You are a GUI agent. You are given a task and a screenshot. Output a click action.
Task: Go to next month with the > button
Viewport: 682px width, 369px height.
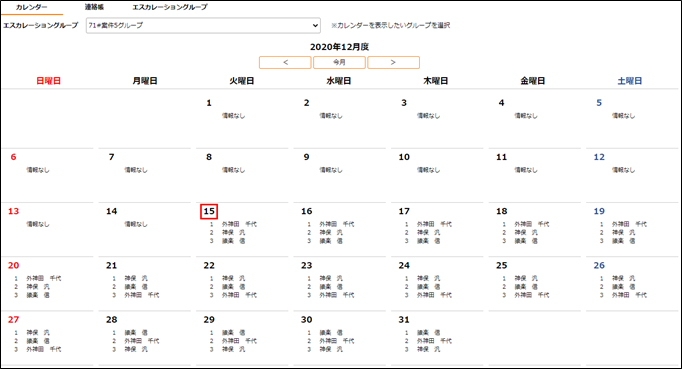[393, 62]
